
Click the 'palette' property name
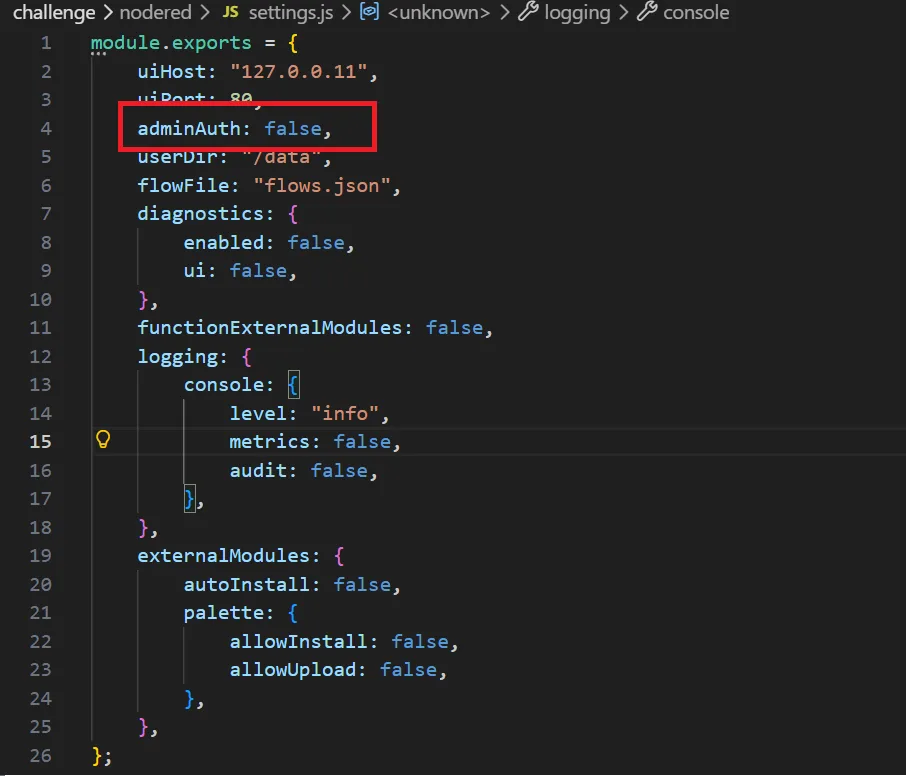pyautogui.click(x=224, y=612)
